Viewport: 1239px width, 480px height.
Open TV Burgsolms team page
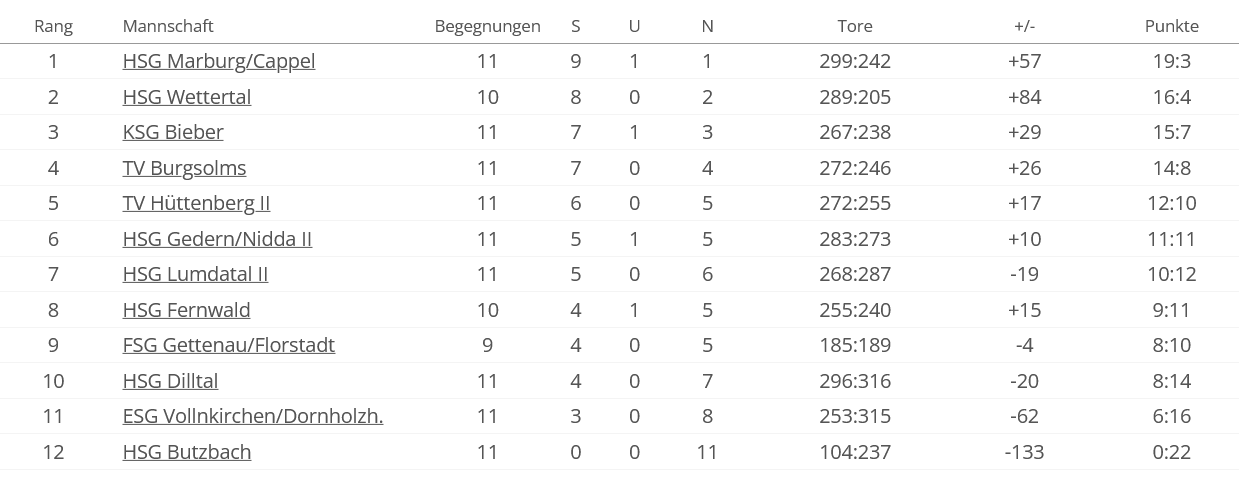(x=184, y=168)
